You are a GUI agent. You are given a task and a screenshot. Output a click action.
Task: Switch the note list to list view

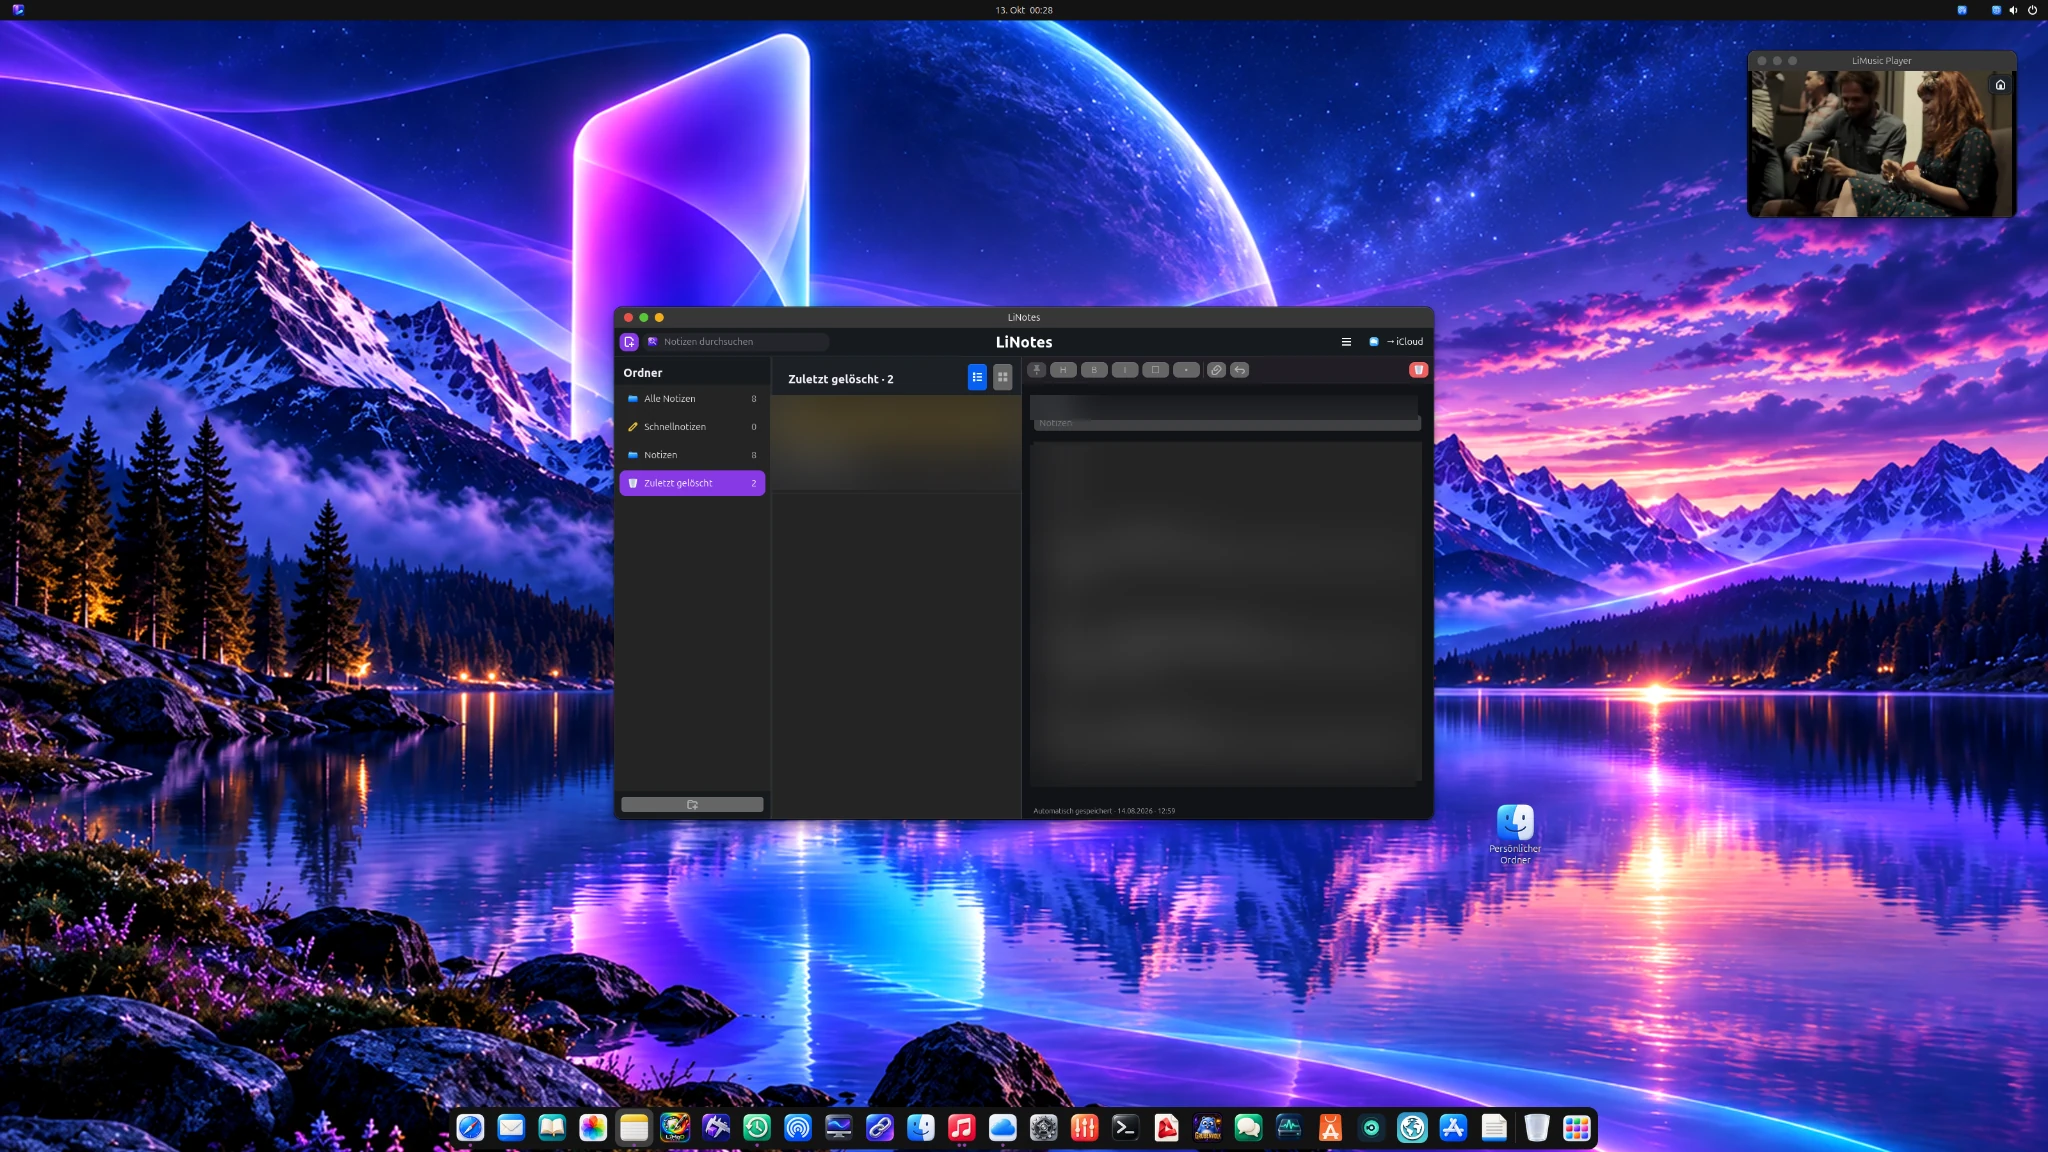[x=977, y=377]
